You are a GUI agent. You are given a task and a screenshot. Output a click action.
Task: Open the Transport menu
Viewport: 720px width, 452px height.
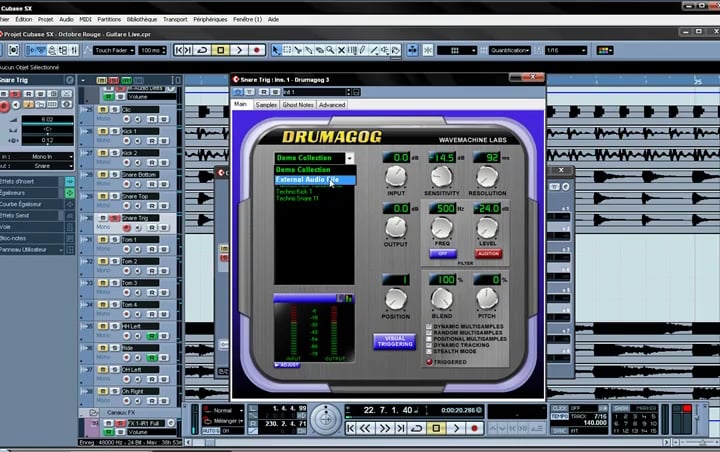click(175, 19)
